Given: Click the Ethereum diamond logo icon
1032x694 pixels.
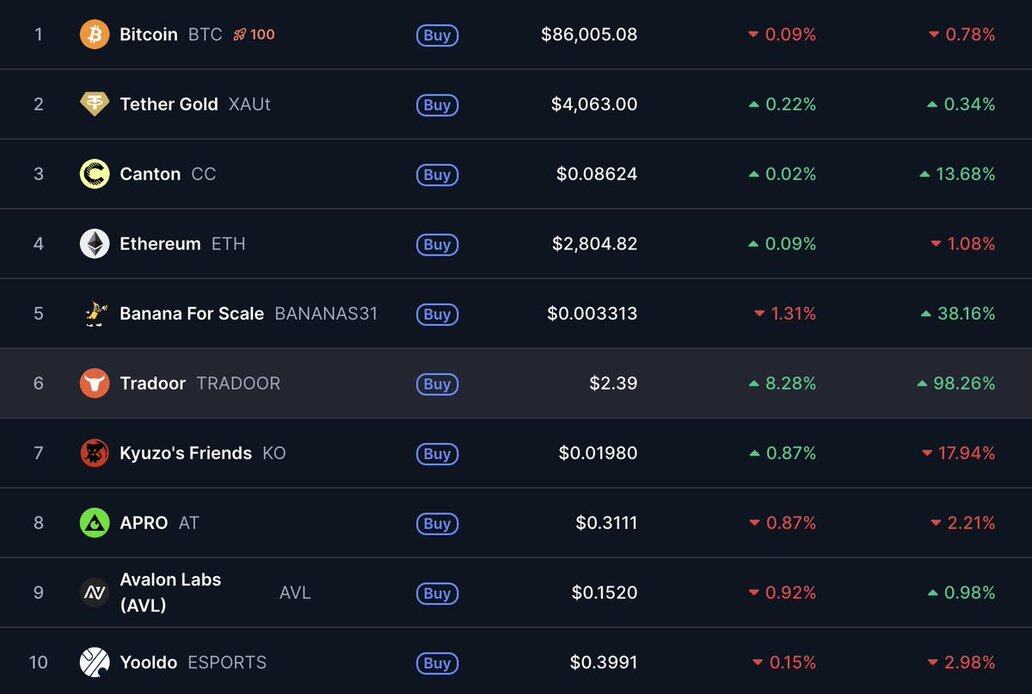Looking at the screenshot, I should pos(94,244).
